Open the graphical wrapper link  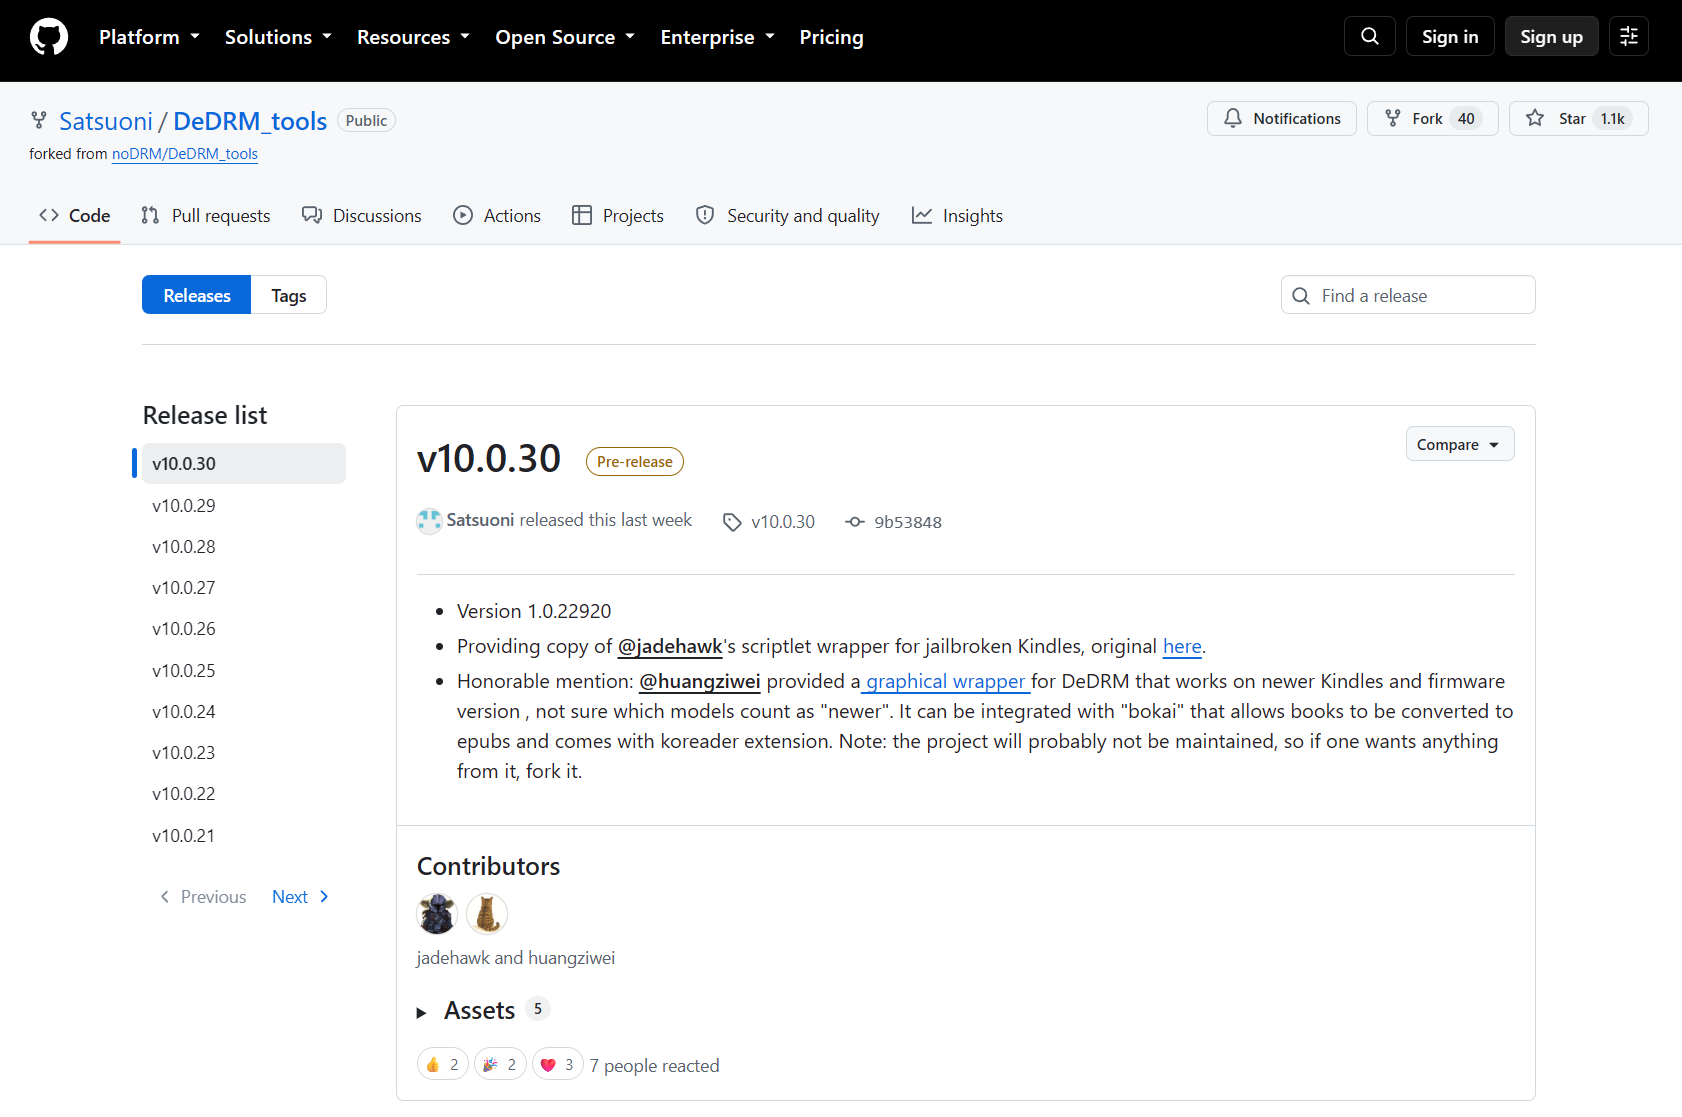click(x=946, y=681)
